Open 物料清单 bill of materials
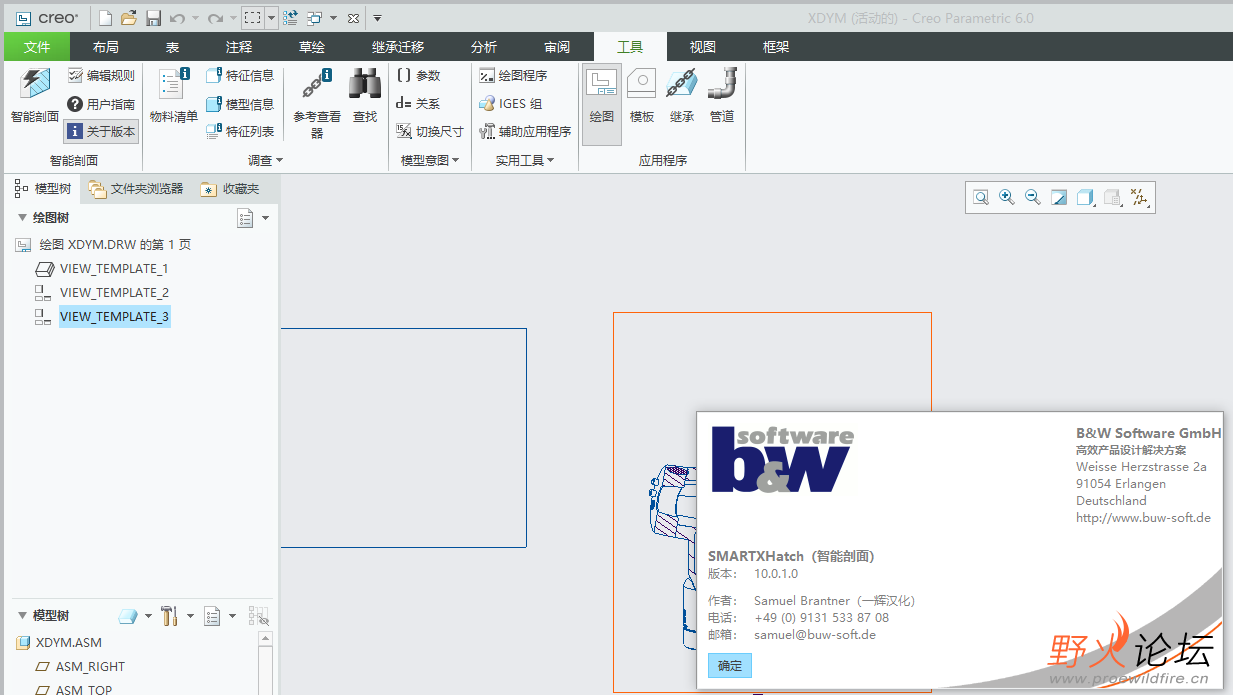 174,96
